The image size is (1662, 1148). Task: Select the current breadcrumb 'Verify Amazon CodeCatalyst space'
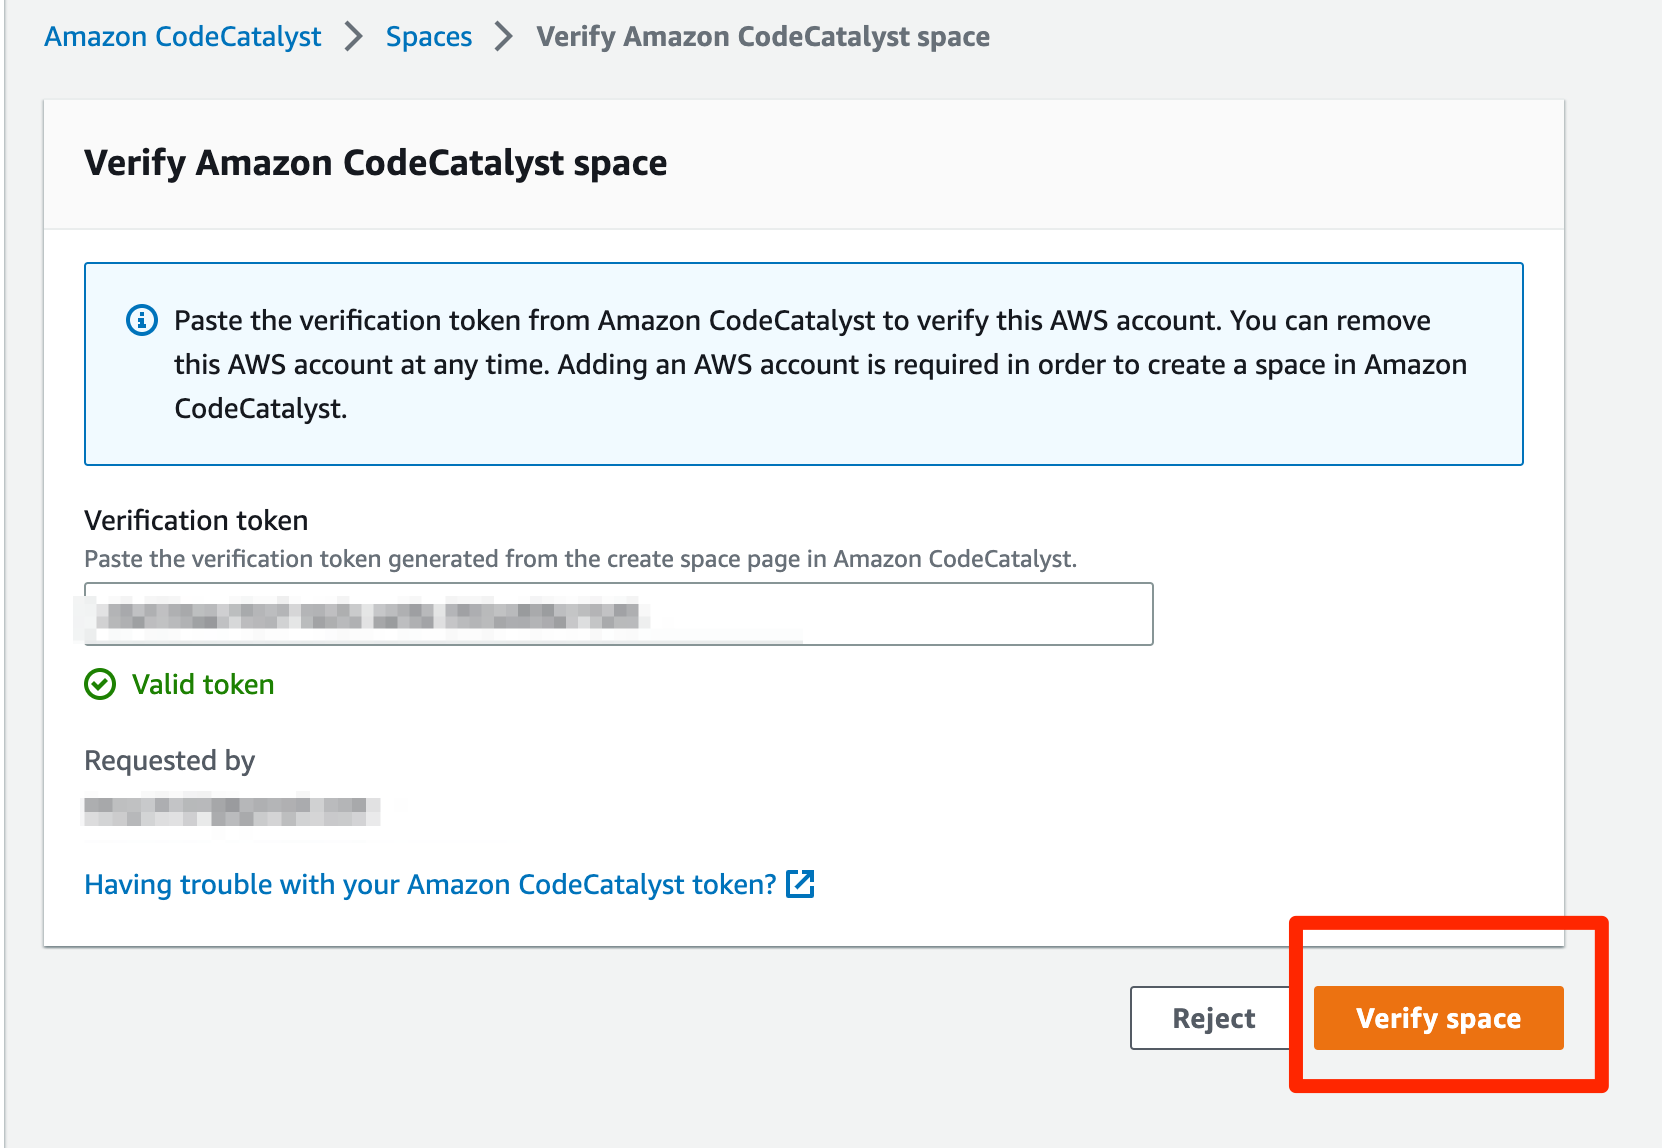click(x=762, y=36)
